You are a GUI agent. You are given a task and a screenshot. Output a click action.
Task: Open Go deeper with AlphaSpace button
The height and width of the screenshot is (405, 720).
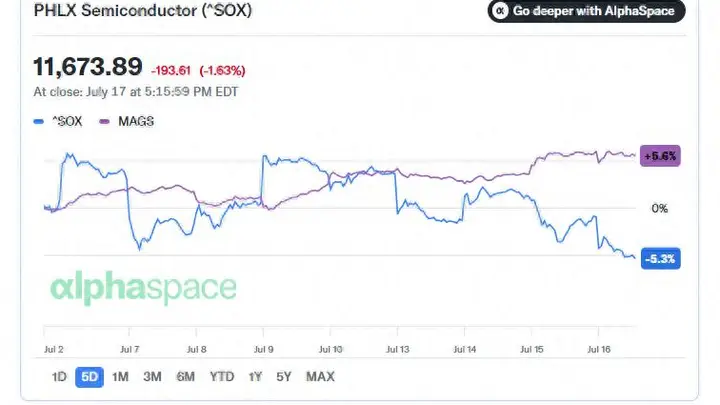(x=586, y=11)
